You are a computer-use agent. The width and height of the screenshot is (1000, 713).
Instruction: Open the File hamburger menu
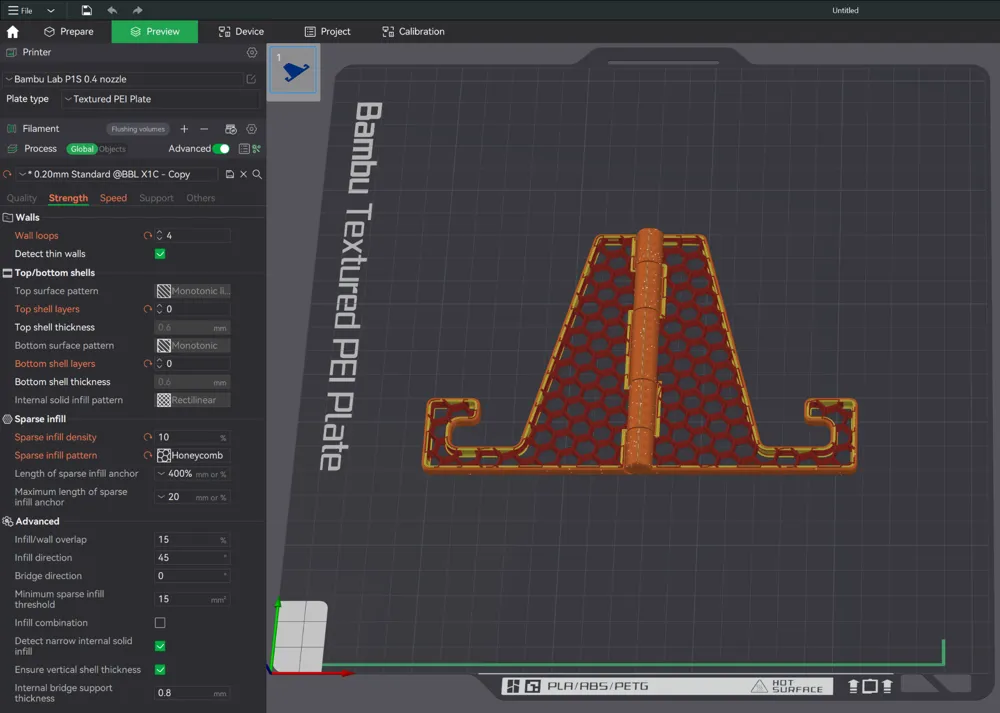tap(20, 10)
